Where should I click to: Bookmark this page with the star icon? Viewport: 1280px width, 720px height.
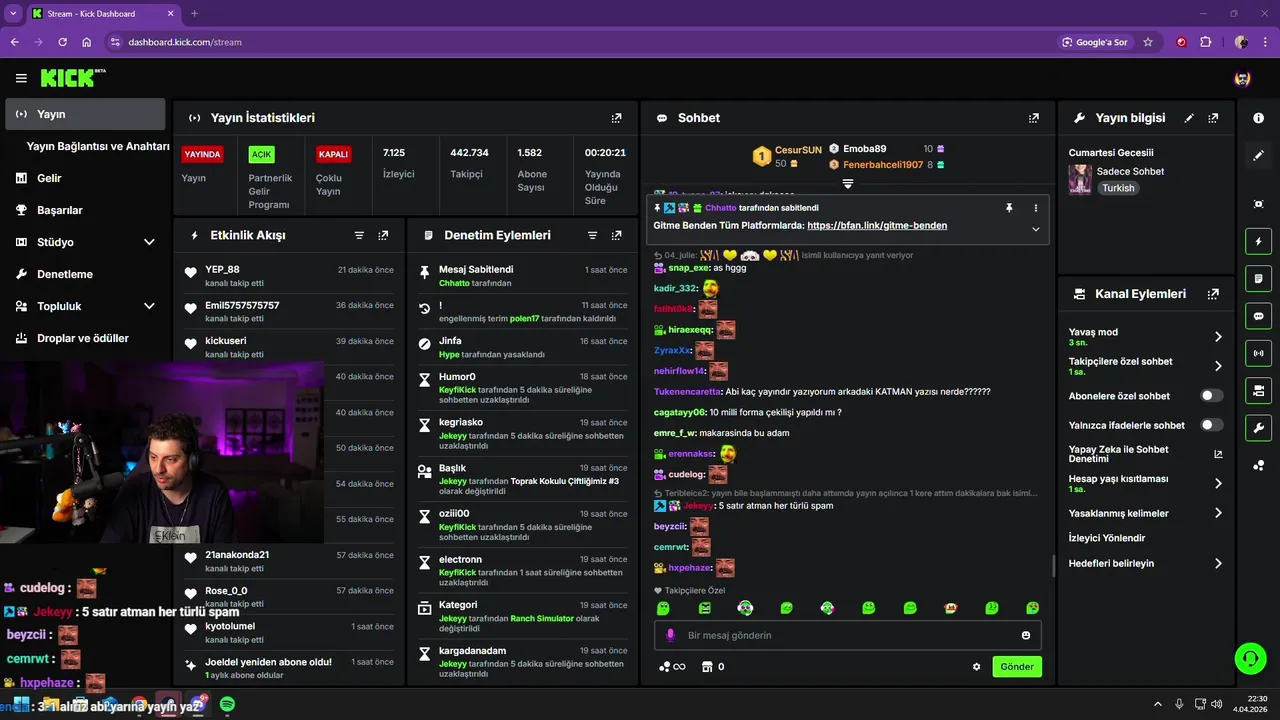(1148, 42)
